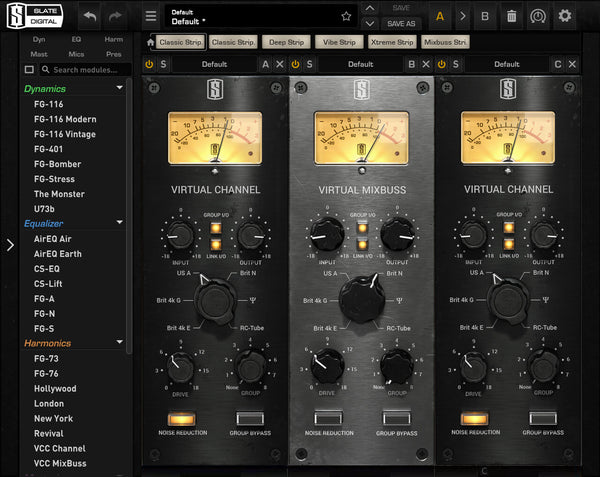Click the redo arrow in top toolbar
Image resolution: width=600 pixels, height=477 pixels.
tap(116, 17)
